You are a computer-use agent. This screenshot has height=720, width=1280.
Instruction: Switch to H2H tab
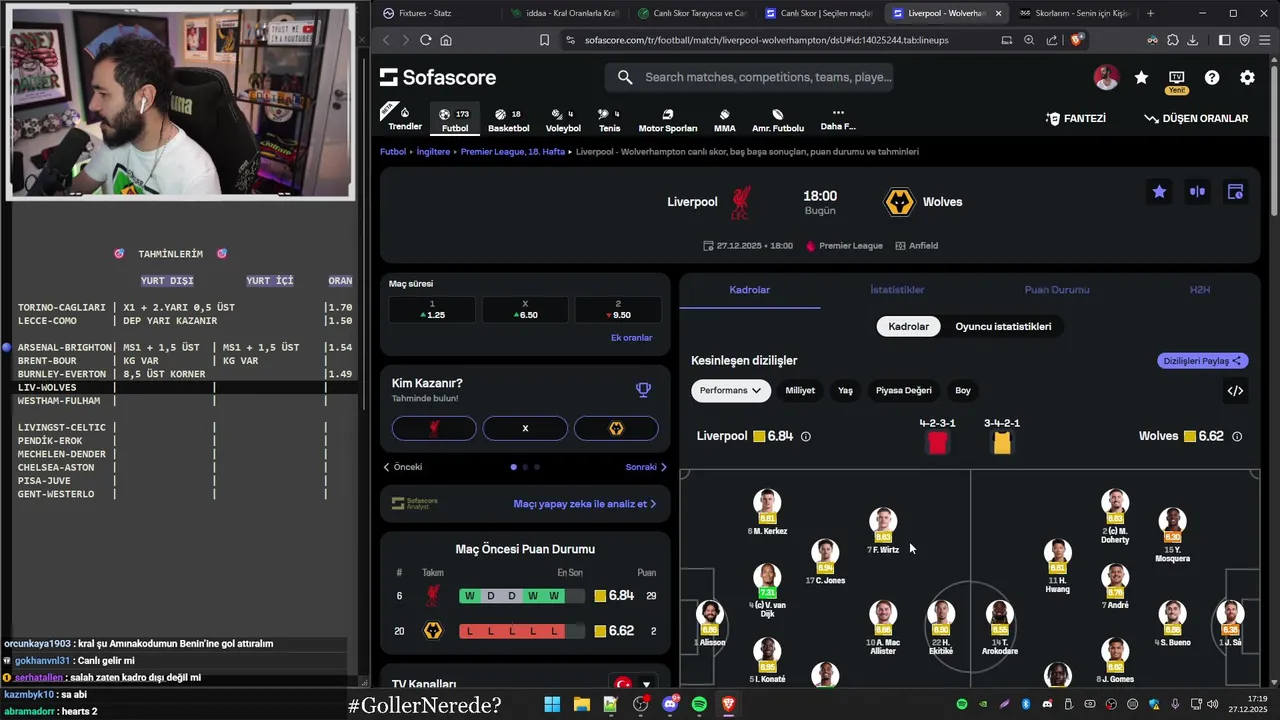pyautogui.click(x=1199, y=290)
